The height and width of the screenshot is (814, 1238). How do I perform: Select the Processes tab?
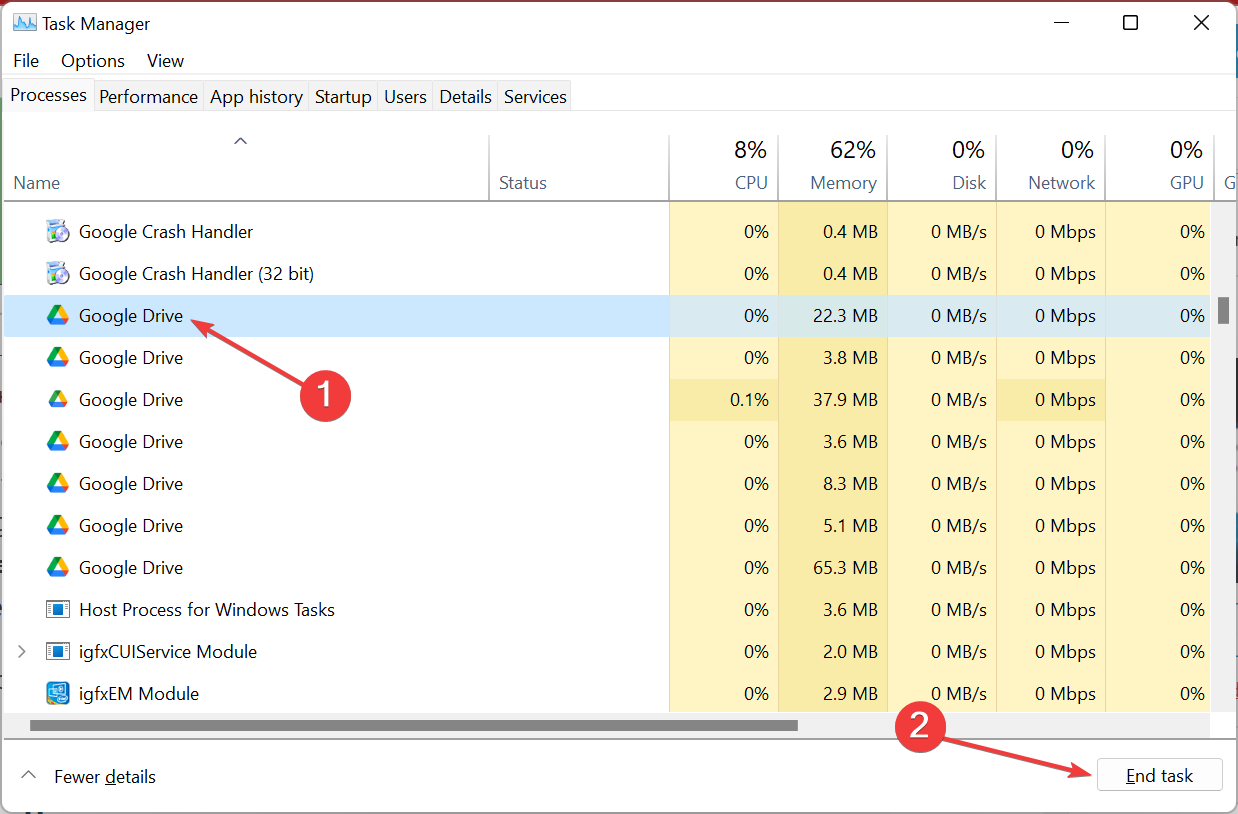coord(48,95)
